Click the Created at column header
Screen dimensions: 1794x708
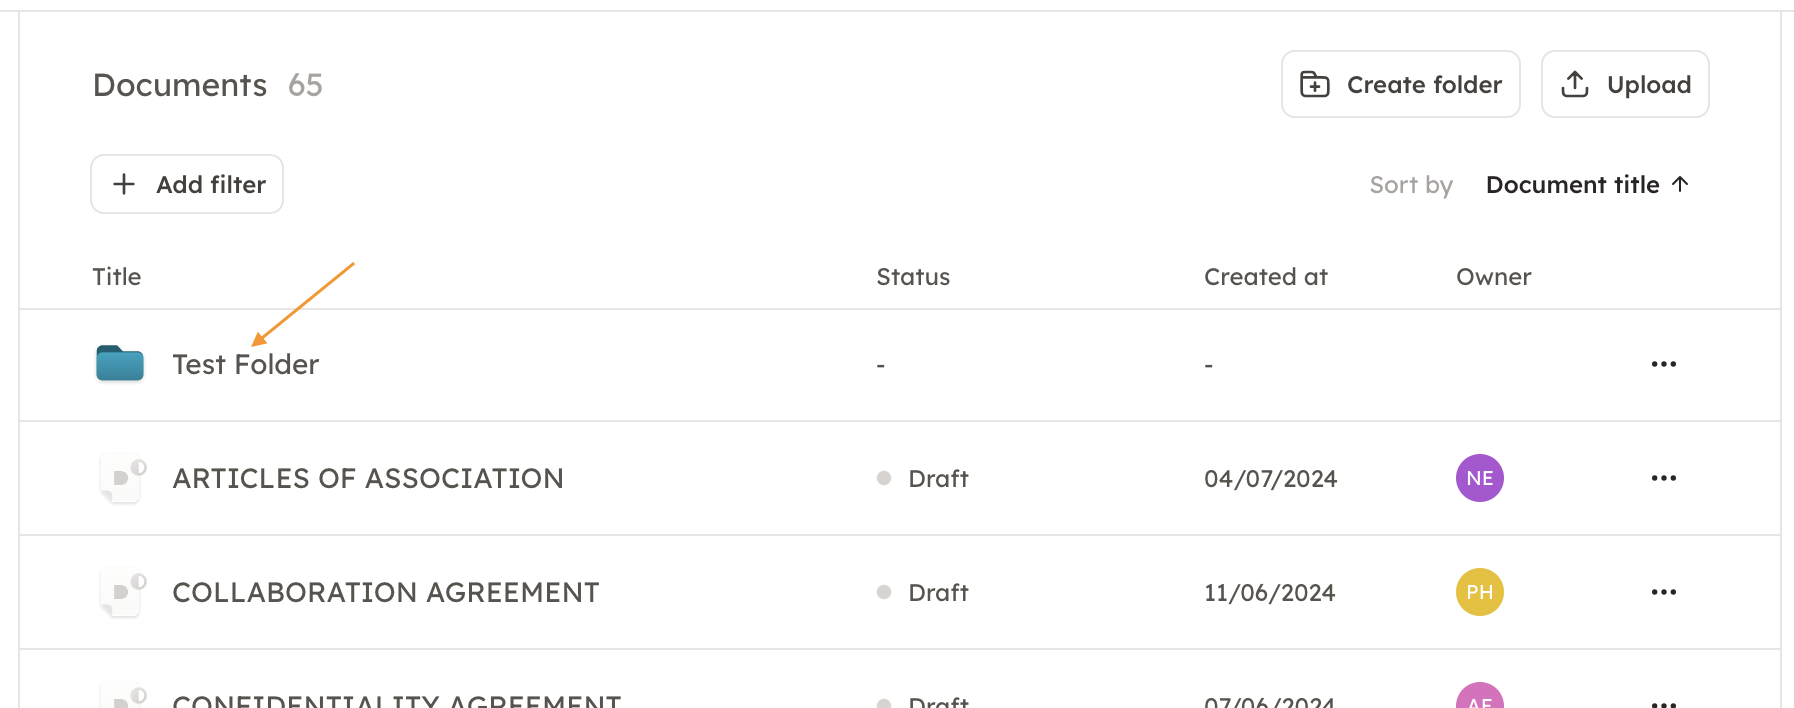[1265, 277]
